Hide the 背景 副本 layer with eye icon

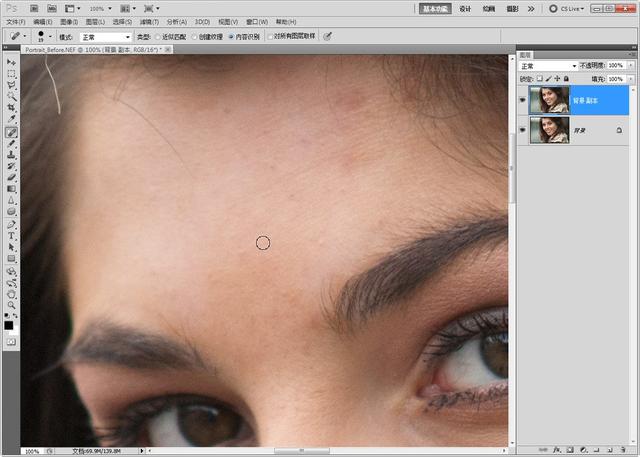click(x=523, y=100)
